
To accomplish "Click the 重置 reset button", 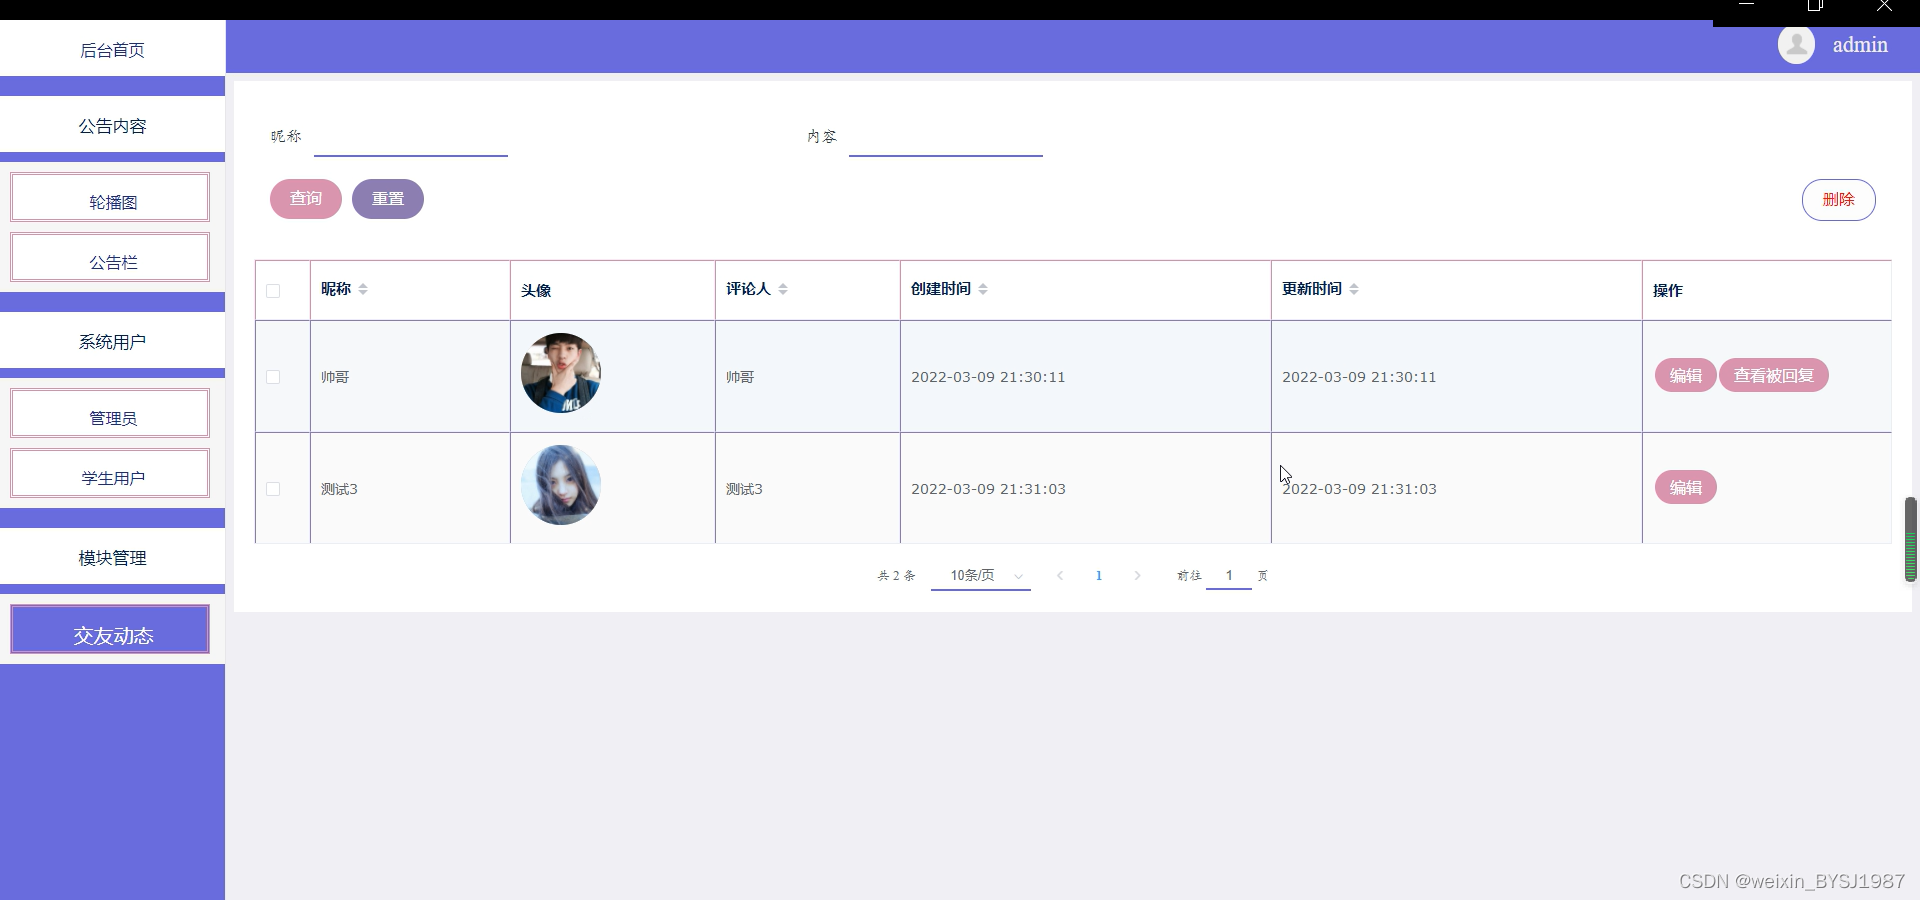I will tap(388, 199).
